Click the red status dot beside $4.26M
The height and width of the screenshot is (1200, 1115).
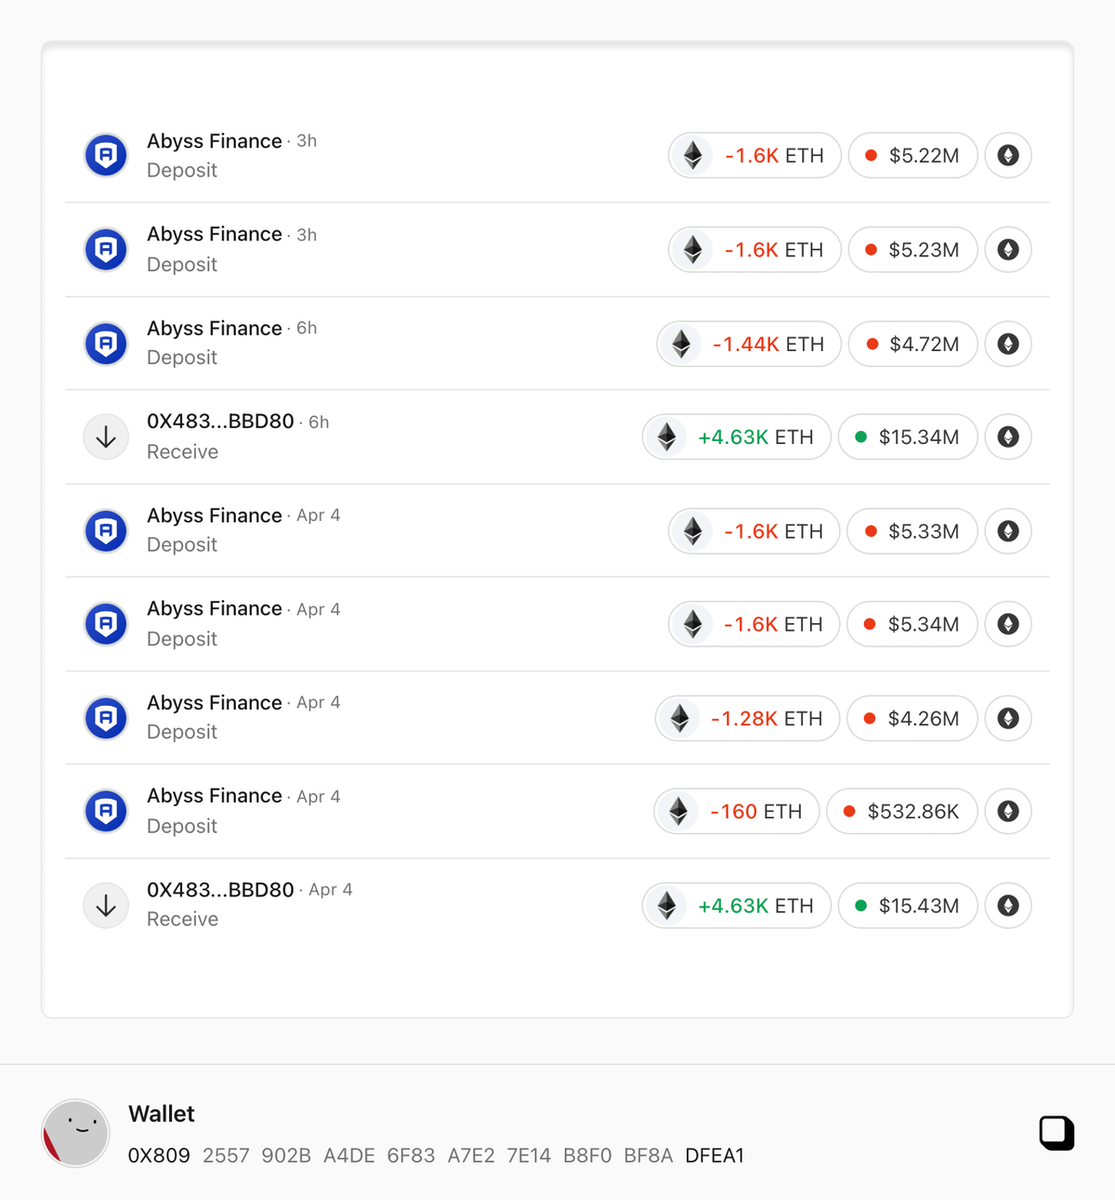(869, 718)
